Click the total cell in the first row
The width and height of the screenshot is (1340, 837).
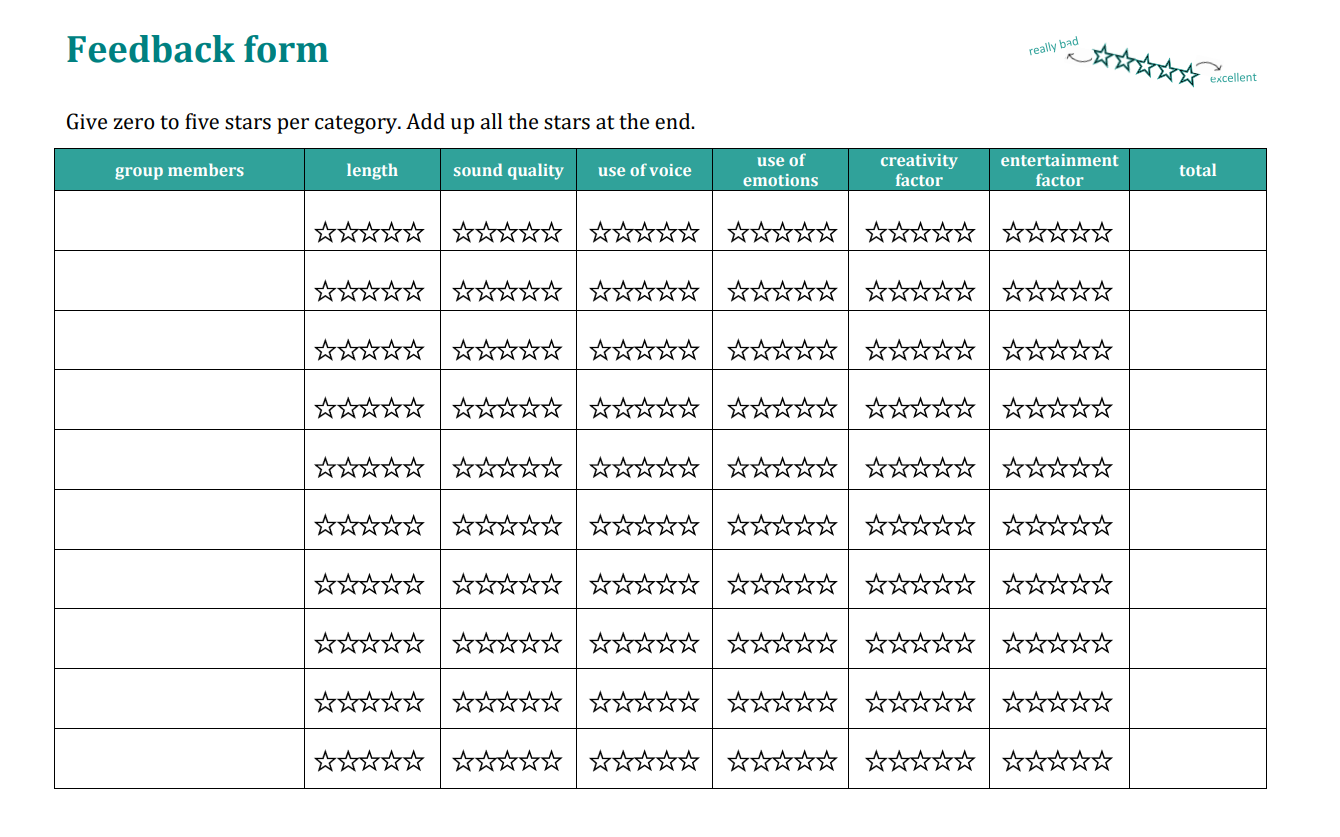tap(1197, 221)
